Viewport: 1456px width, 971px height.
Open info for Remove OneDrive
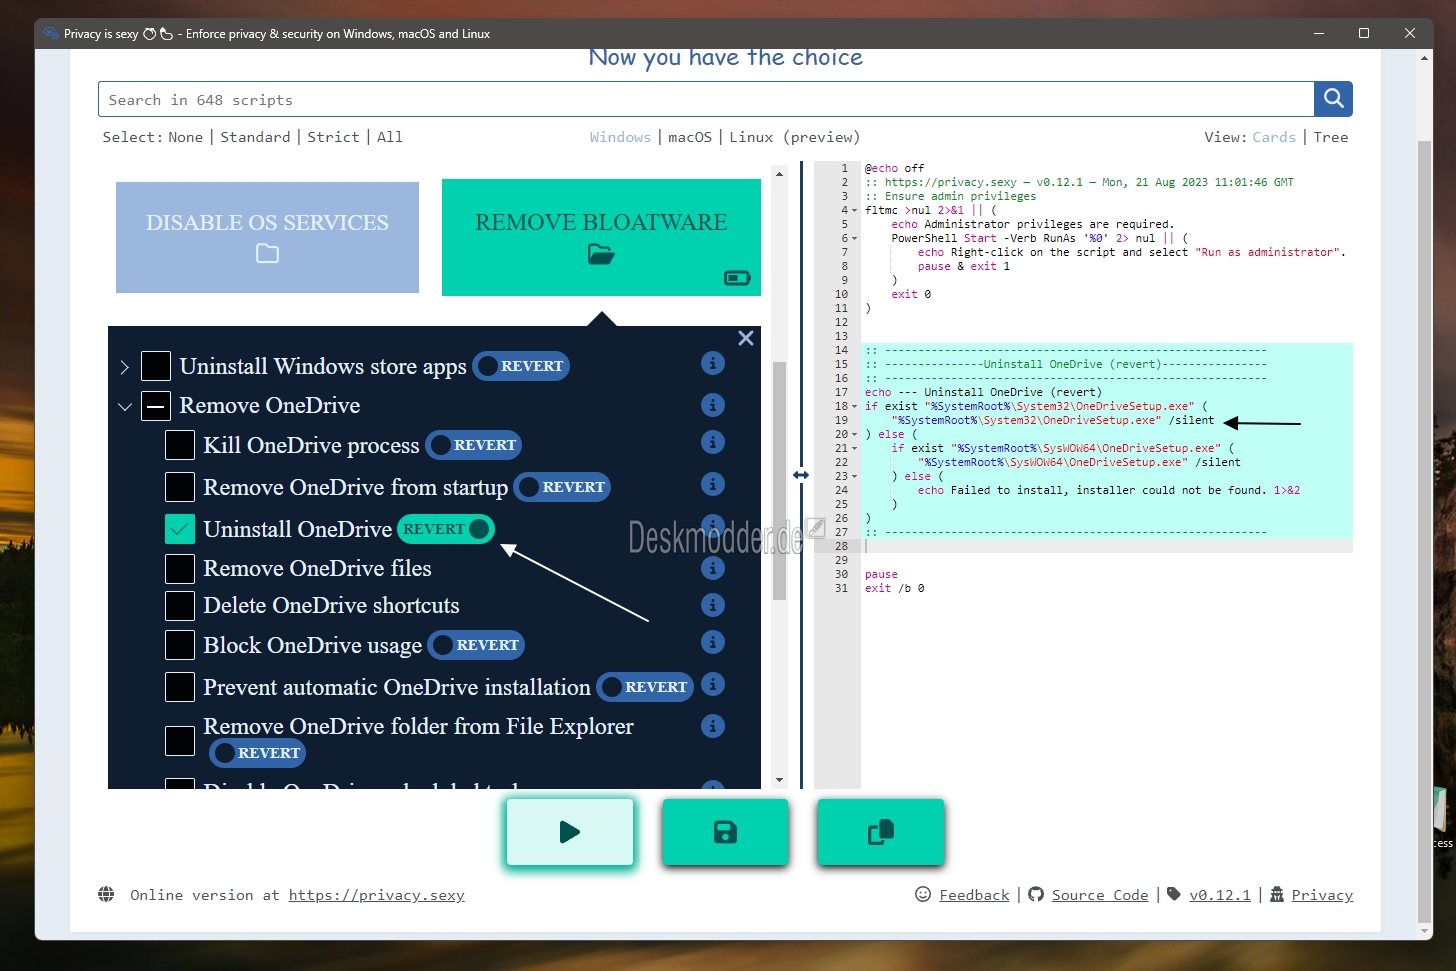713,405
